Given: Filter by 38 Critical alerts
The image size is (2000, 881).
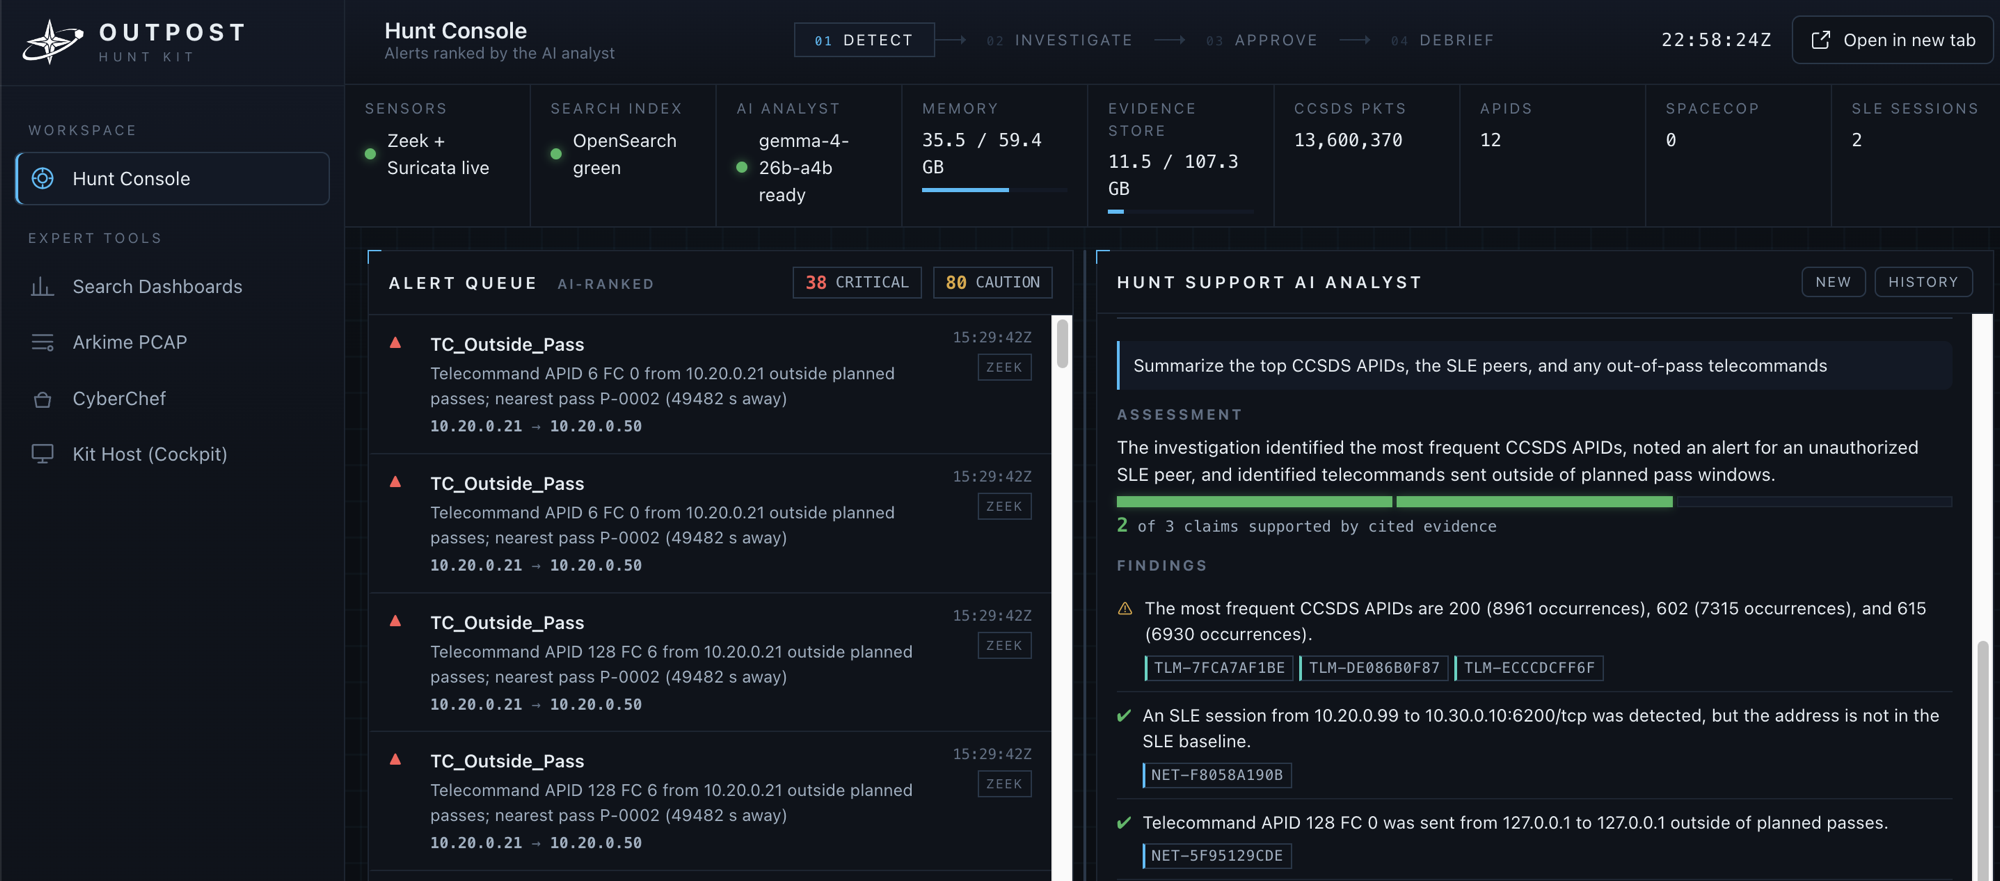Looking at the screenshot, I should (857, 283).
